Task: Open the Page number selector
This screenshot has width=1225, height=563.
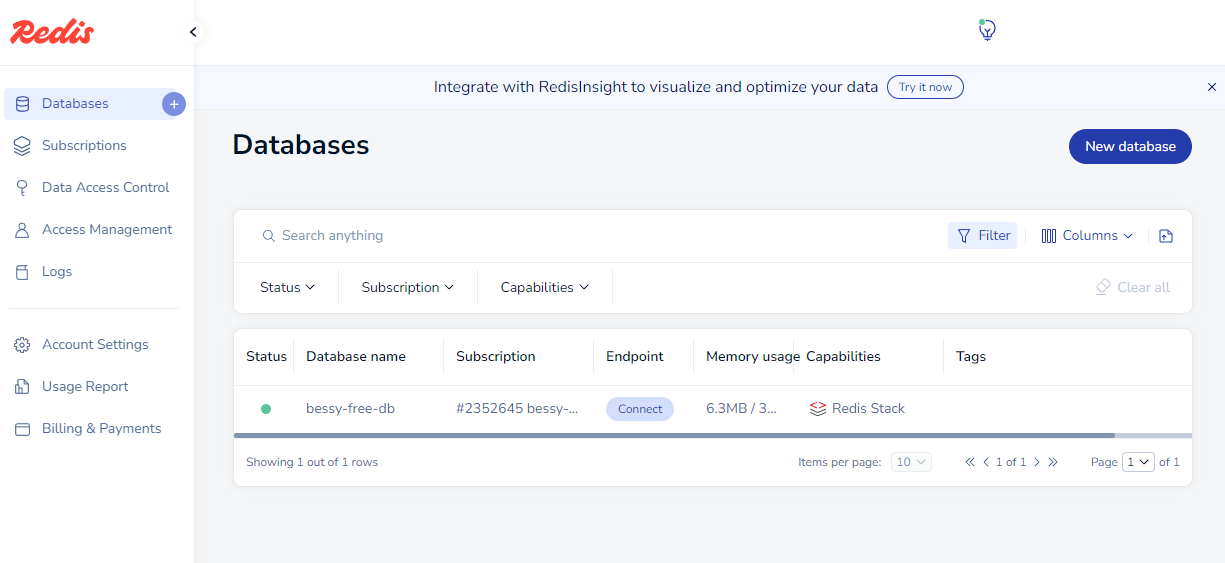Action: pyautogui.click(x=1139, y=462)
